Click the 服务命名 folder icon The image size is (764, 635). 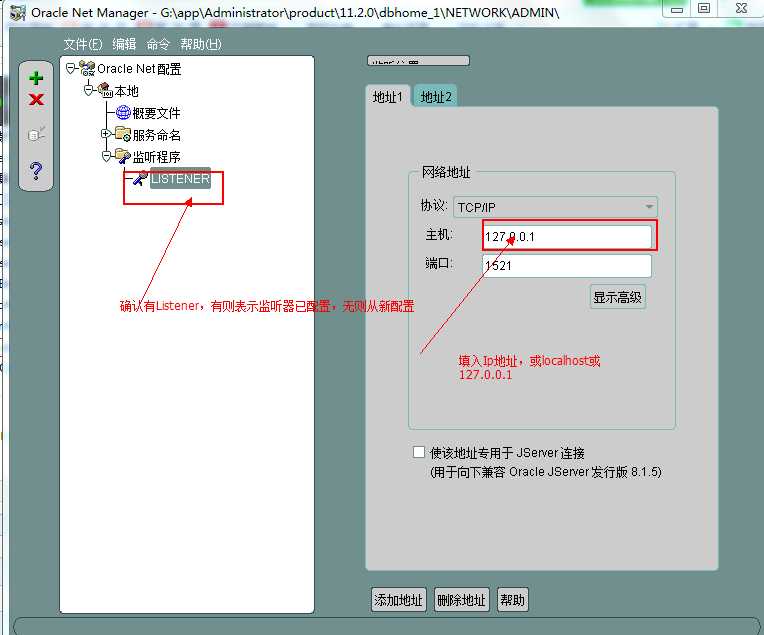pos(123,134)
